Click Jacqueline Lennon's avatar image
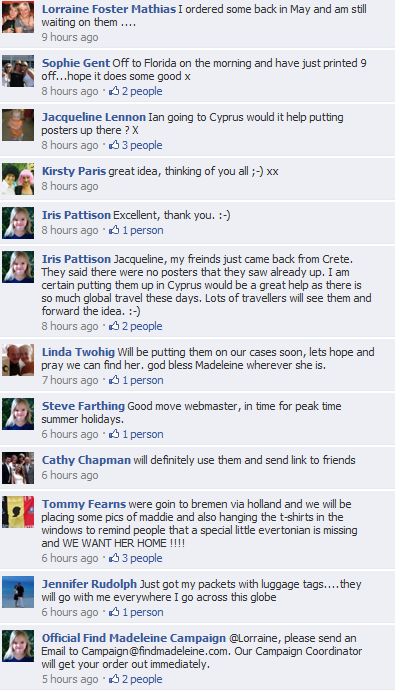 click(x=18, y=125)
